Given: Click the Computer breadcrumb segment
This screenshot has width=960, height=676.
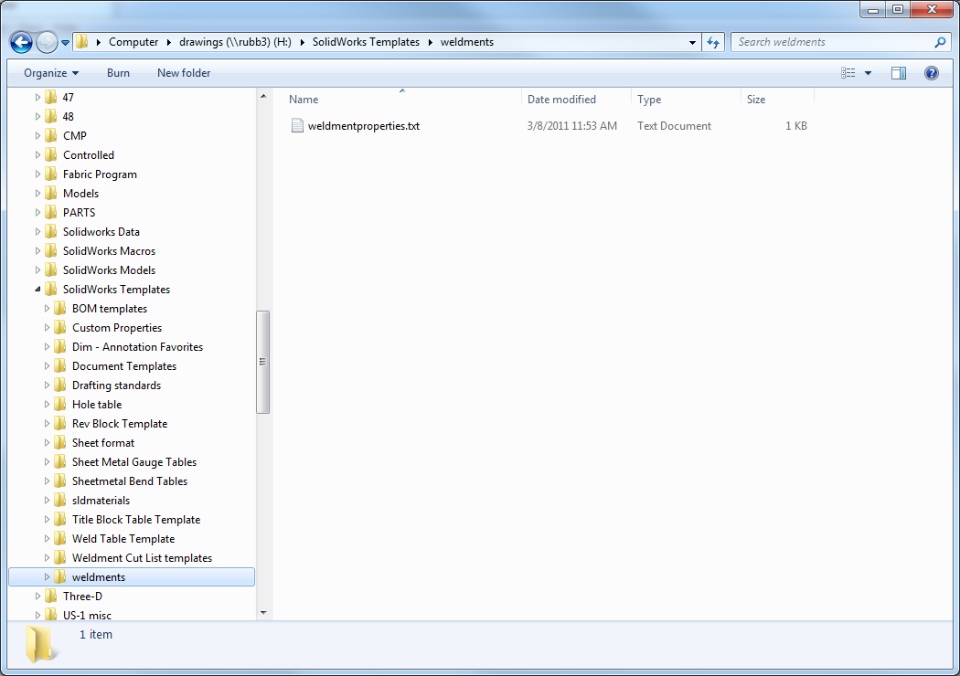Looking at the screenshot, I should pyautogui.click(x=133, y=42).
